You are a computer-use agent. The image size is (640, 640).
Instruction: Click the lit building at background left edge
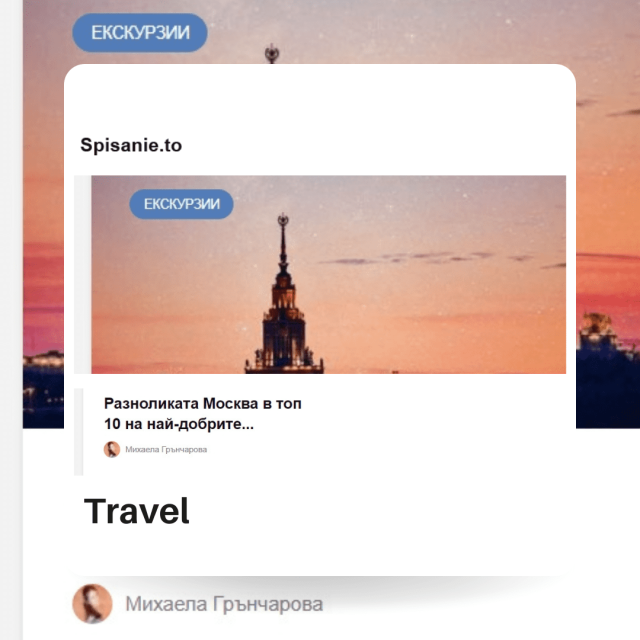point(43,359)
